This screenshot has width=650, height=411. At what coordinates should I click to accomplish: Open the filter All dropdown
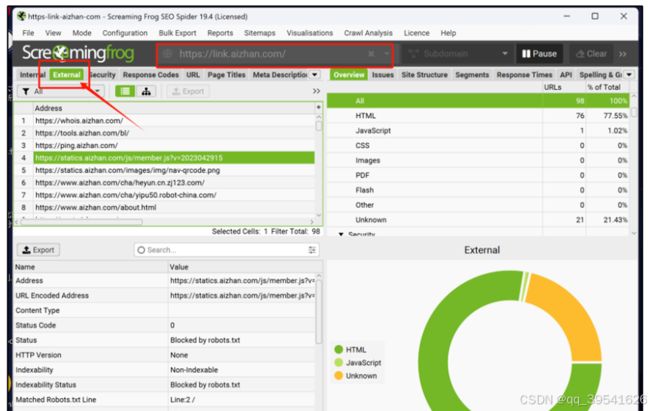(x=61, y=91)
